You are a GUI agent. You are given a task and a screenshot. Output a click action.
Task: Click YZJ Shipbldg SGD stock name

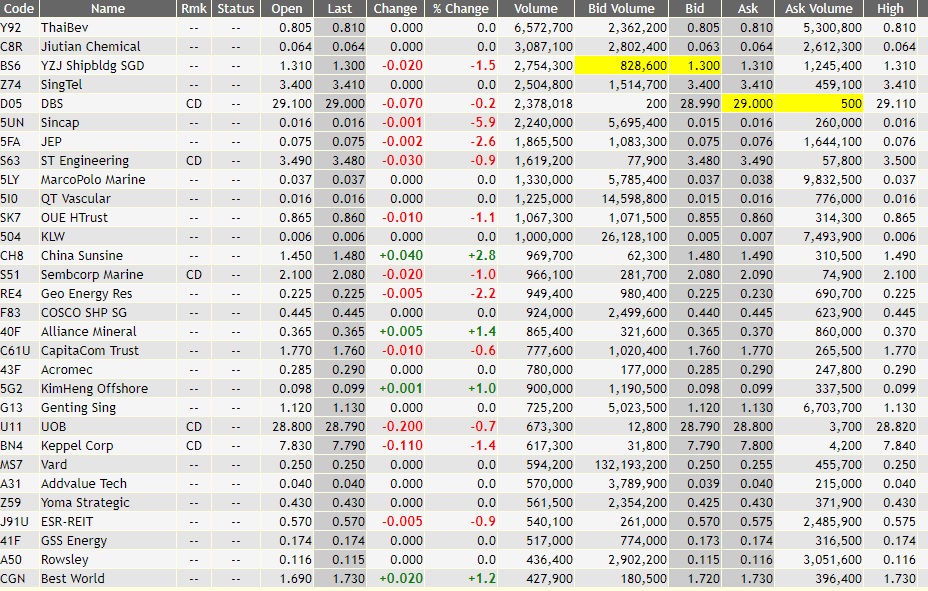(x=92, y=66)
